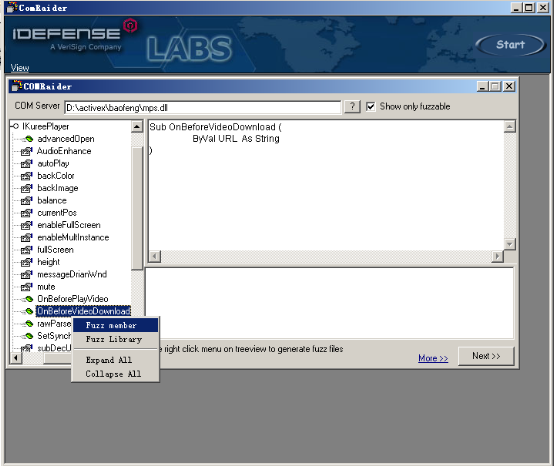The image size is (555, 467).
Task: Click the method icon beside rawParse
Action: tap(28, 324)
